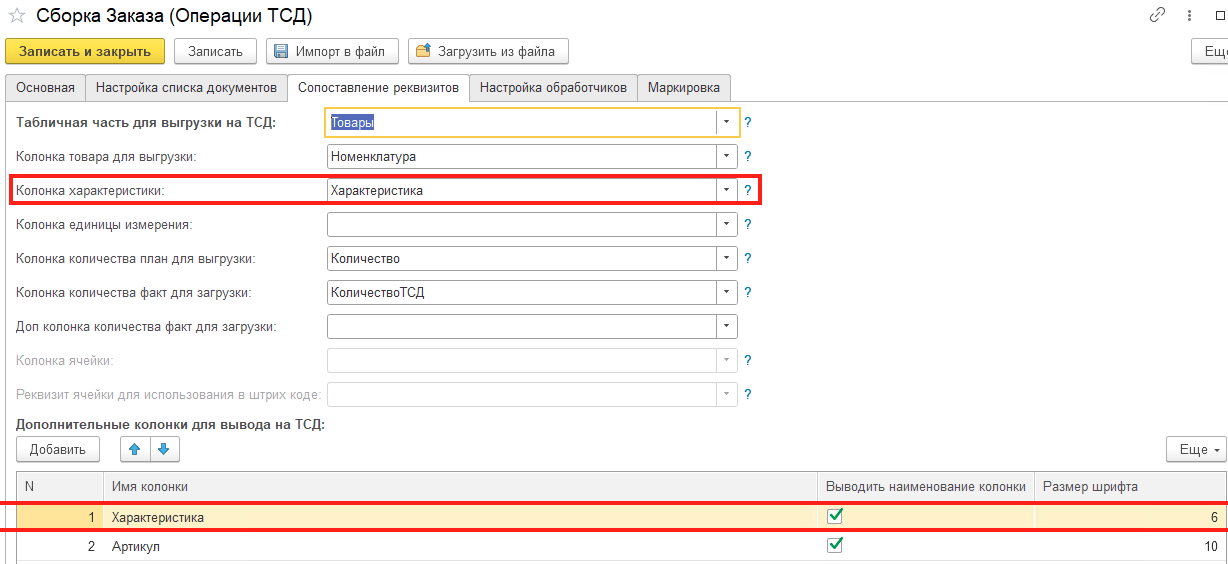The image size is (1228, 564).
Task: Click Записать и закрыть button
Action: pyautogui.click(x=85, y=51)
